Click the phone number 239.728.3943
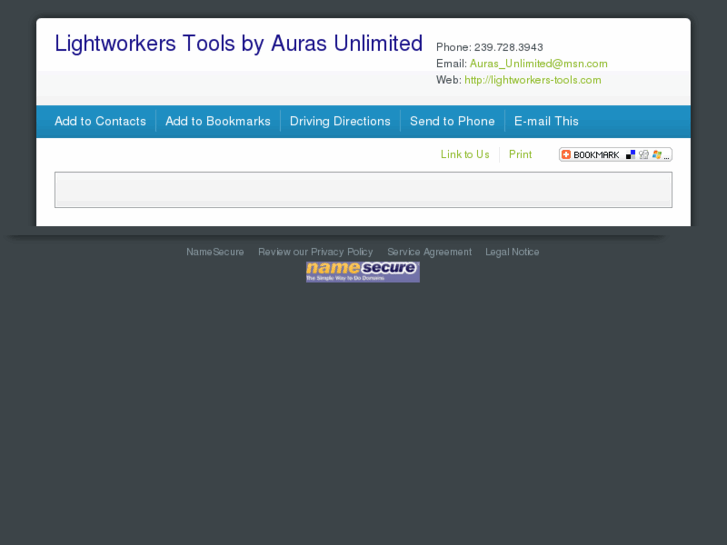Viewport: 727px width, 545px height. (508, 47)
